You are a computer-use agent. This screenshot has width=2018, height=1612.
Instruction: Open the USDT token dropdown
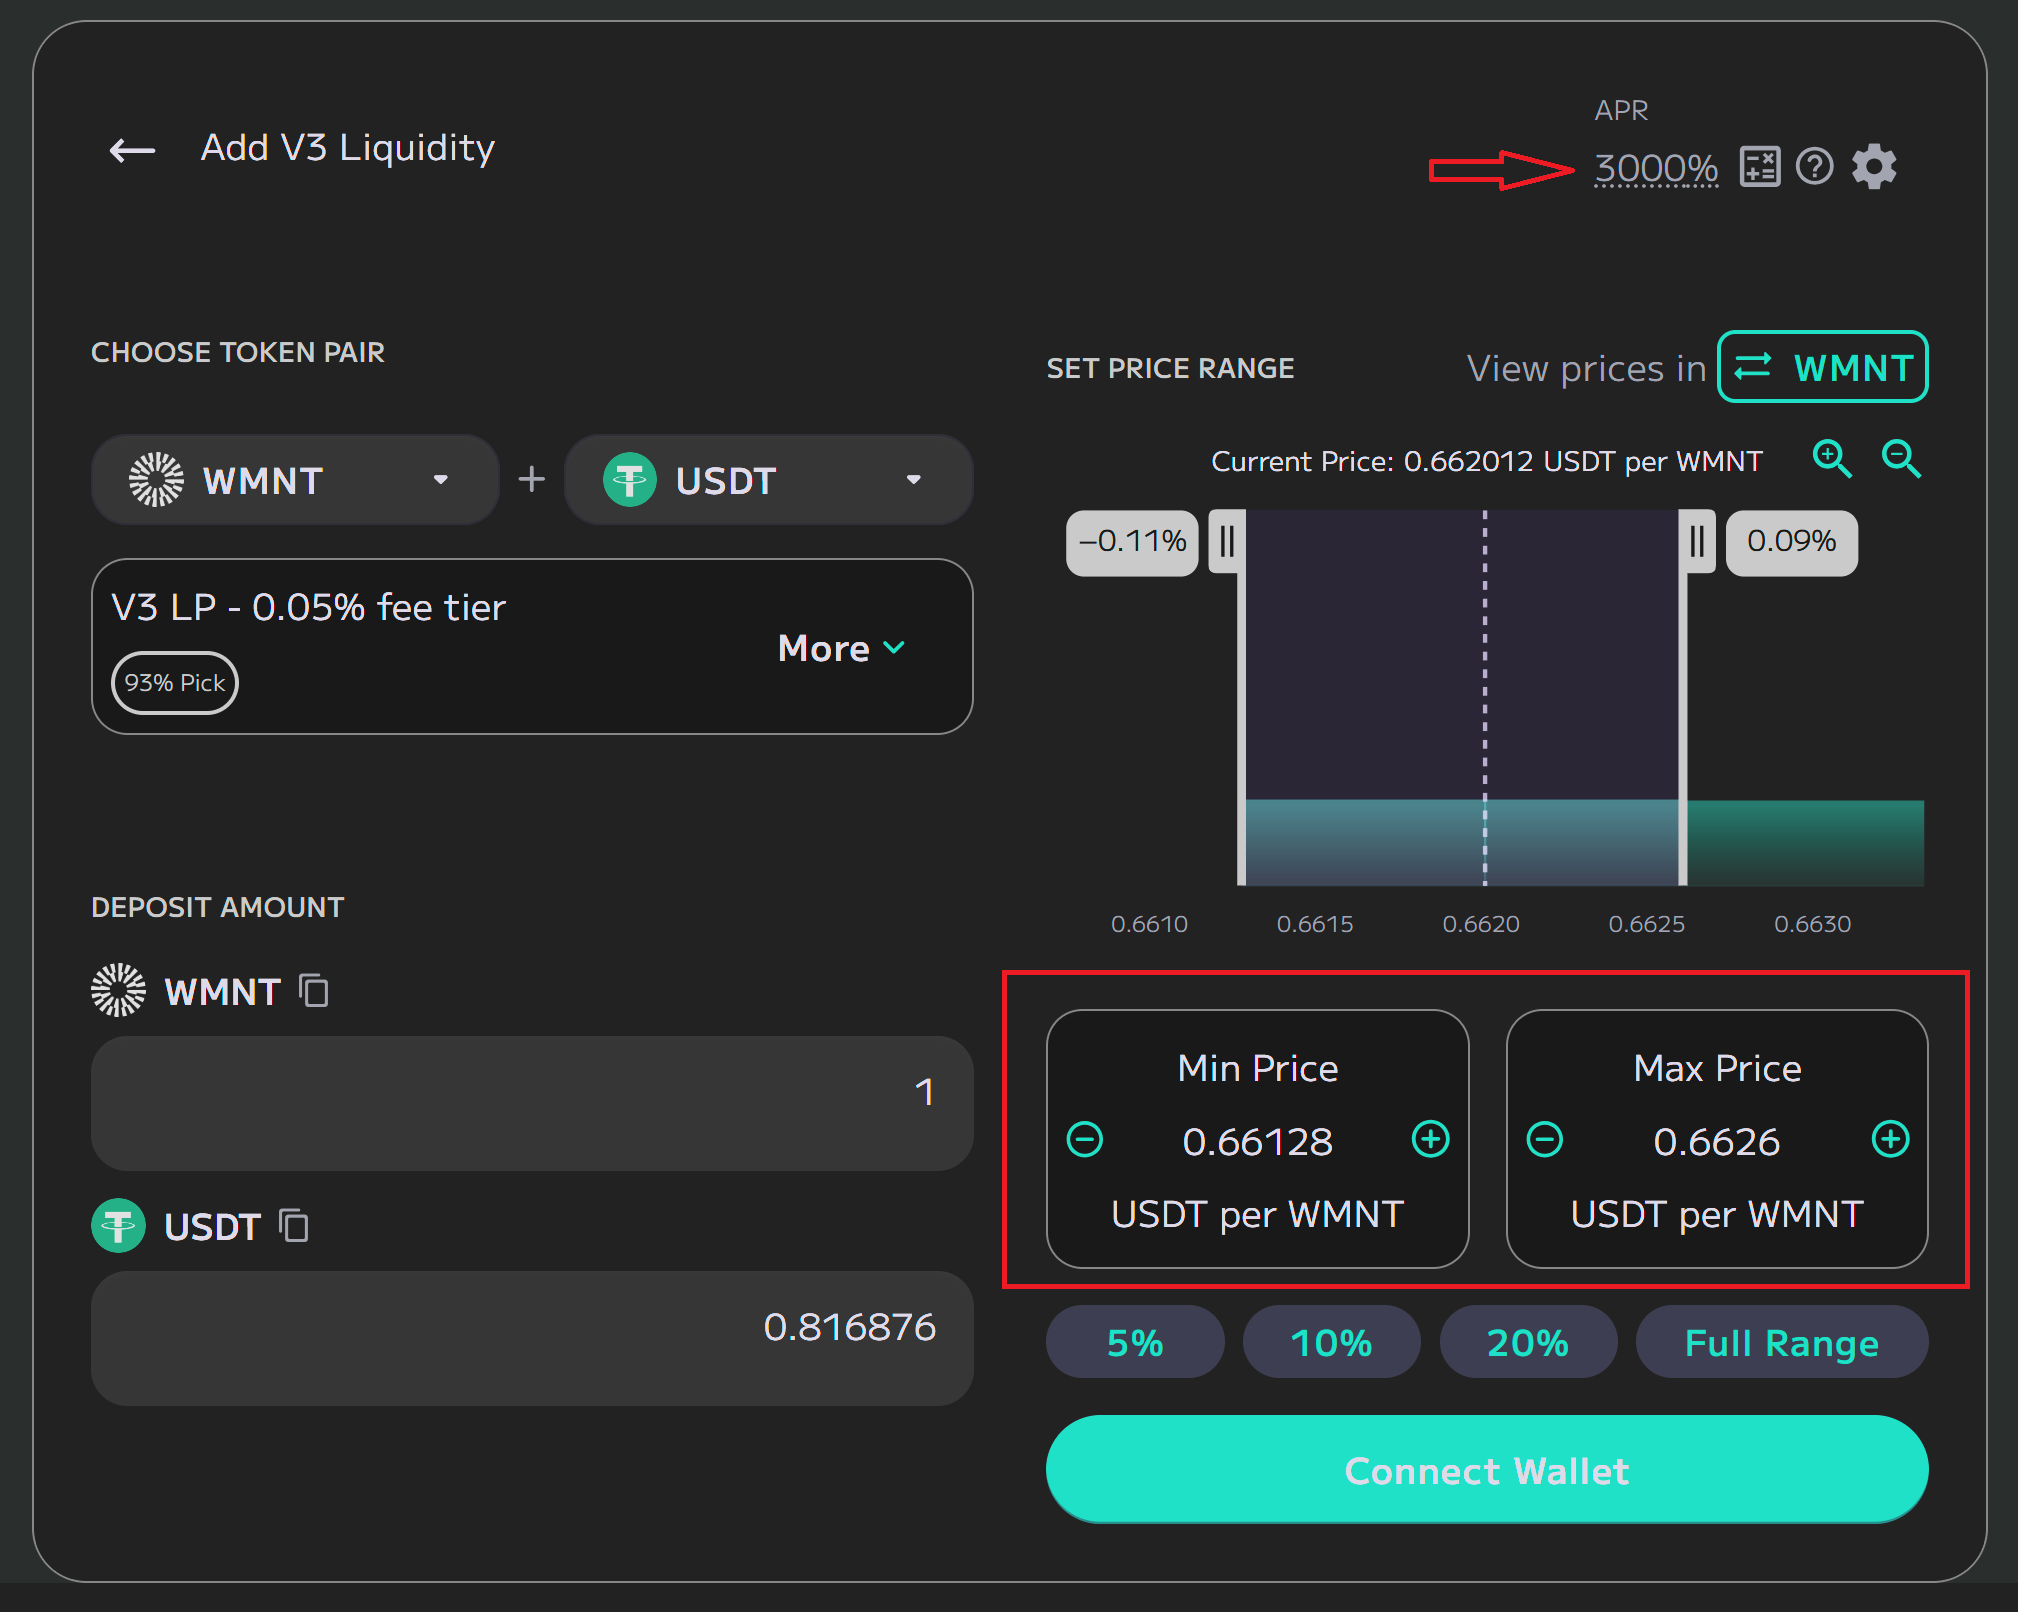(768, 480)
